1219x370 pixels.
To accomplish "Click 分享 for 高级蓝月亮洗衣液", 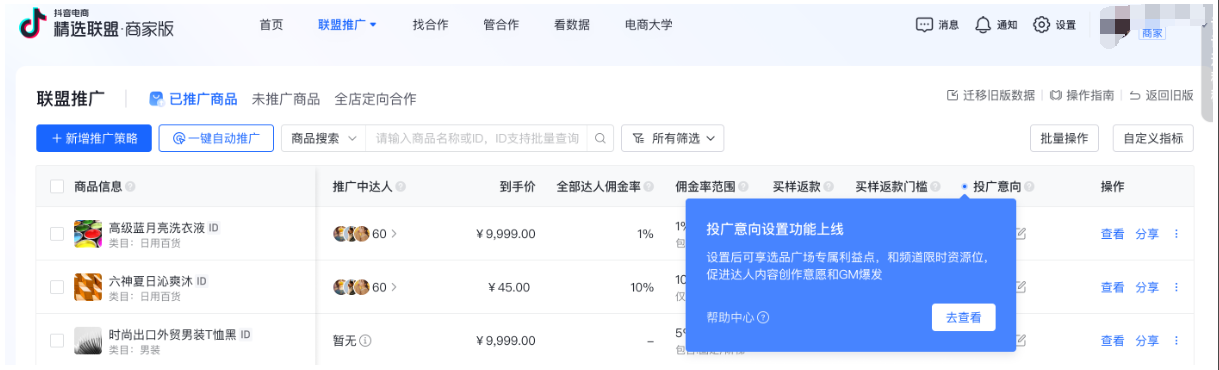I will point(1147,233).
